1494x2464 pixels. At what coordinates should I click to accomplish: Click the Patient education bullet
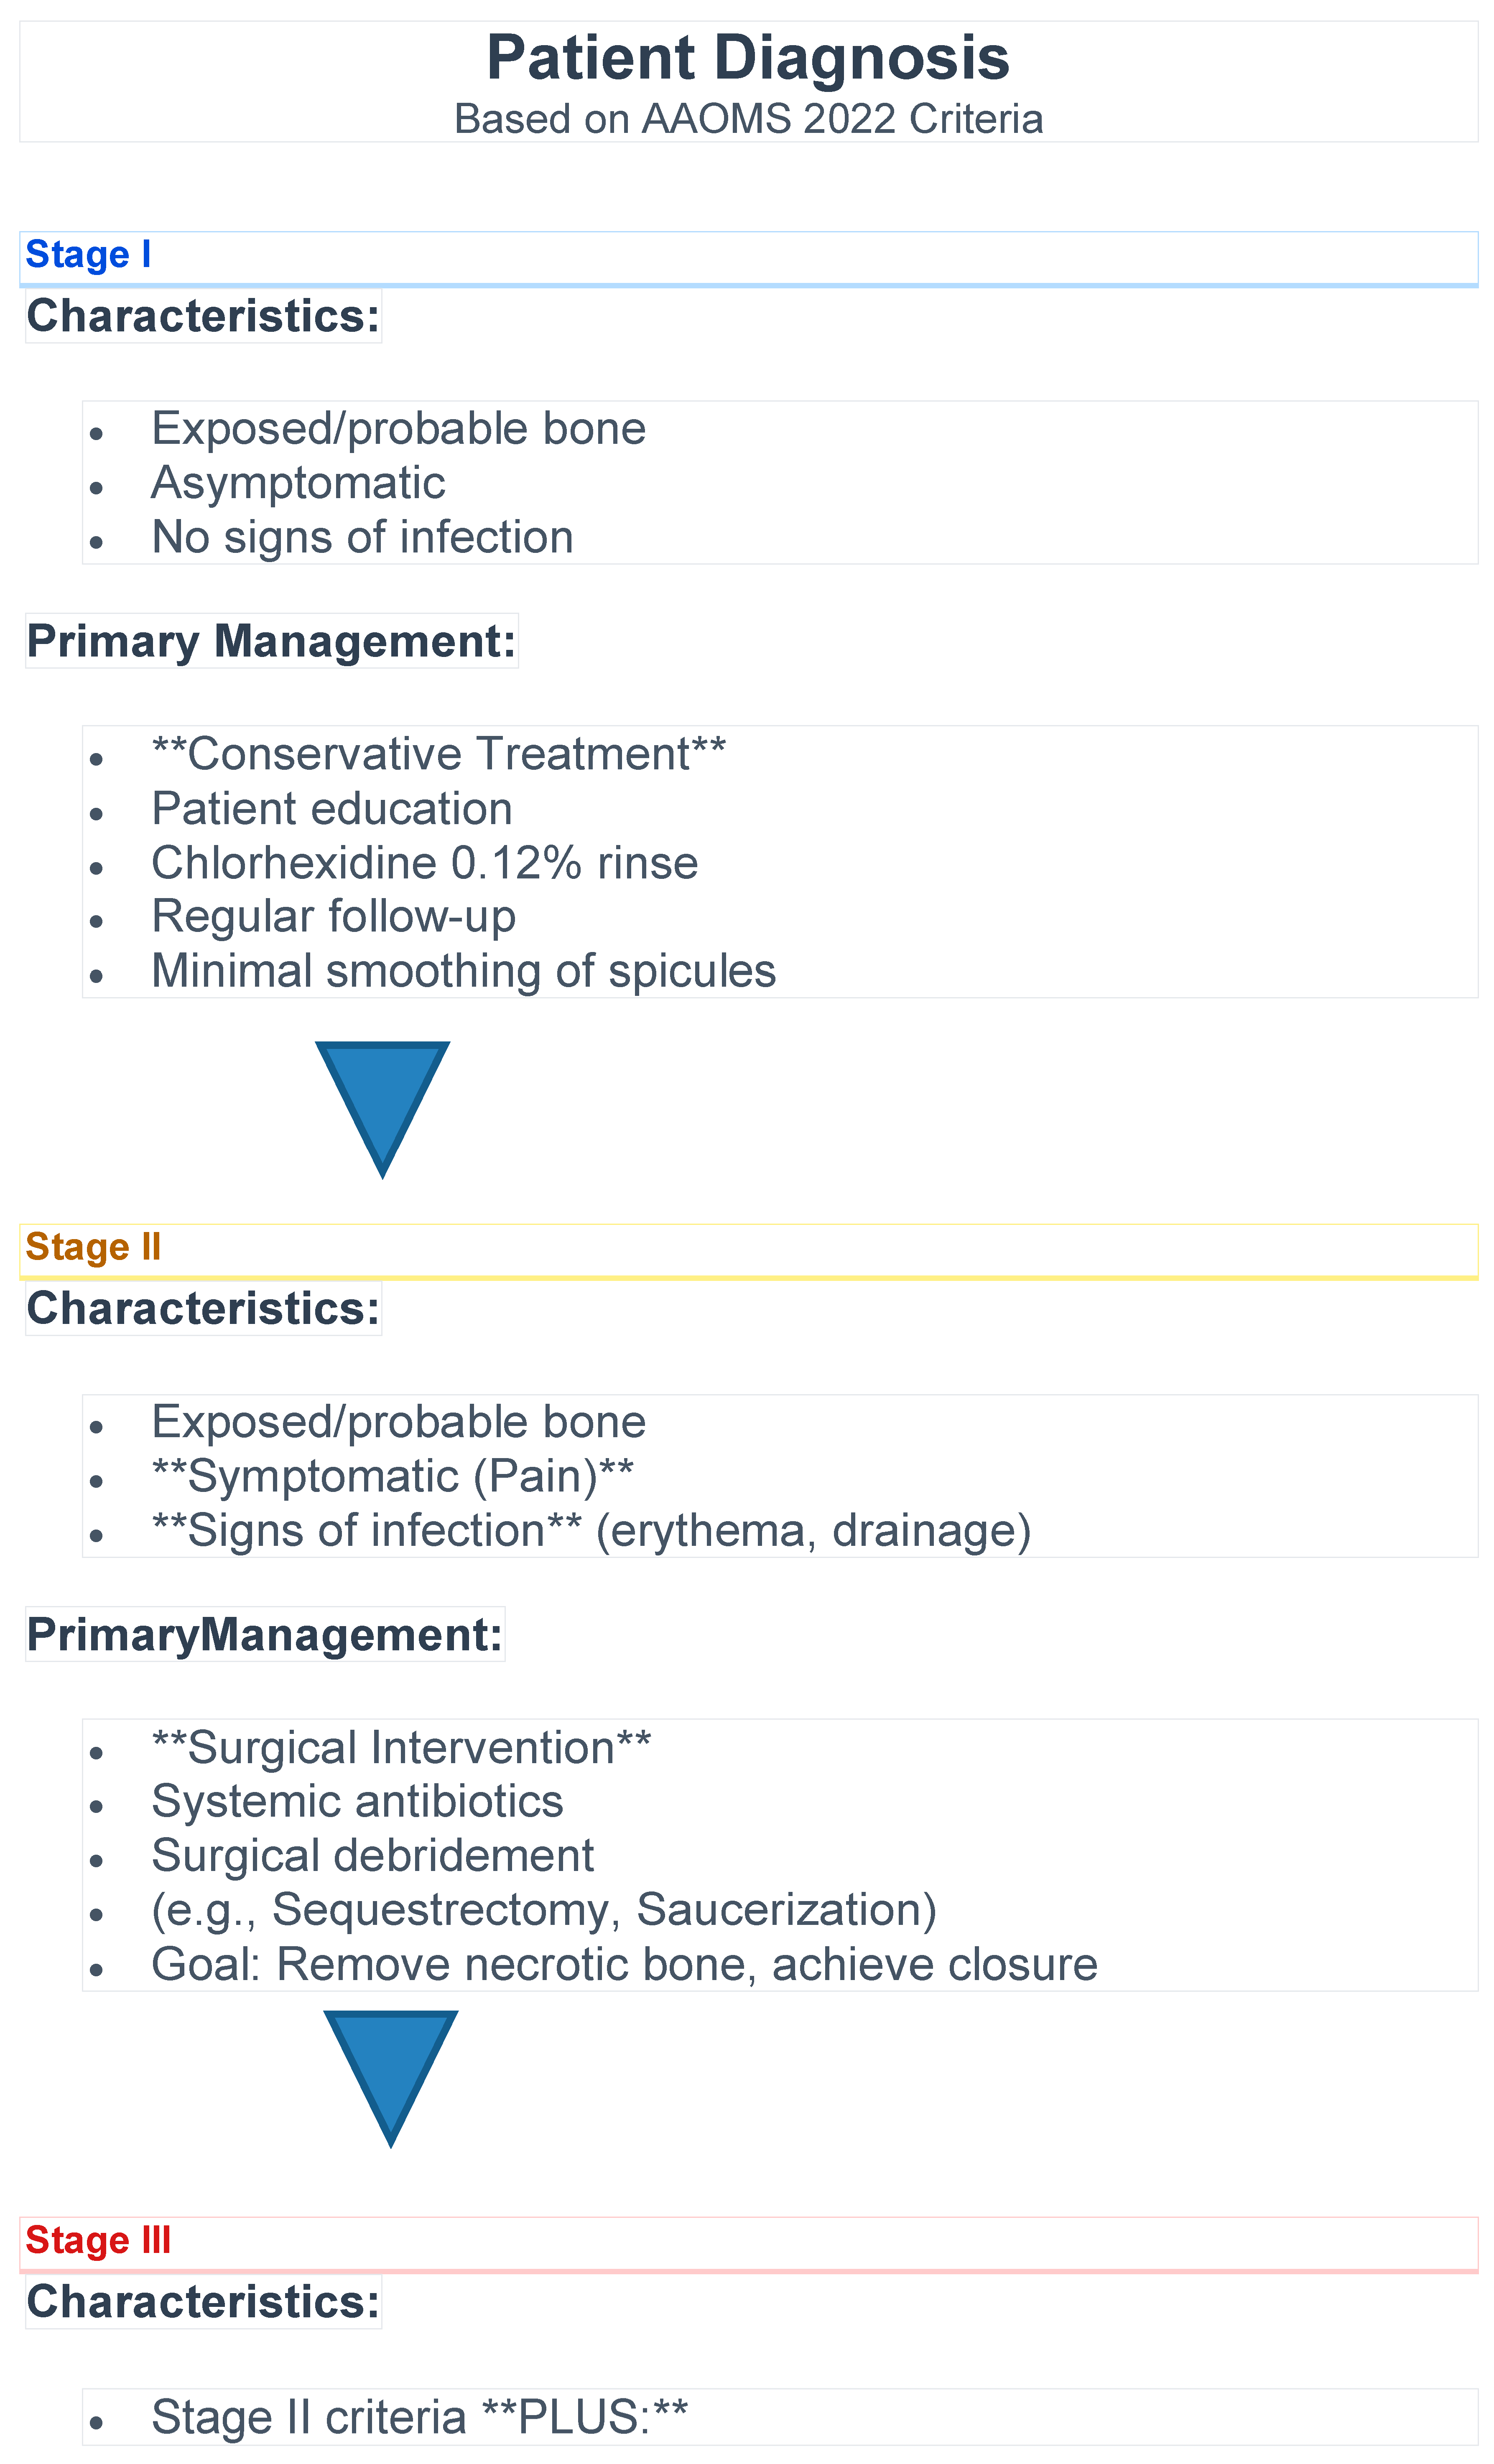(331, 808)
